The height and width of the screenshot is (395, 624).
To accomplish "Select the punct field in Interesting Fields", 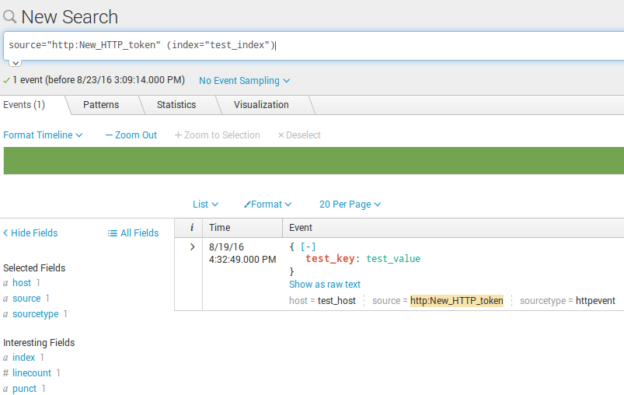I will pyautogui.click(x=24, y=389).
